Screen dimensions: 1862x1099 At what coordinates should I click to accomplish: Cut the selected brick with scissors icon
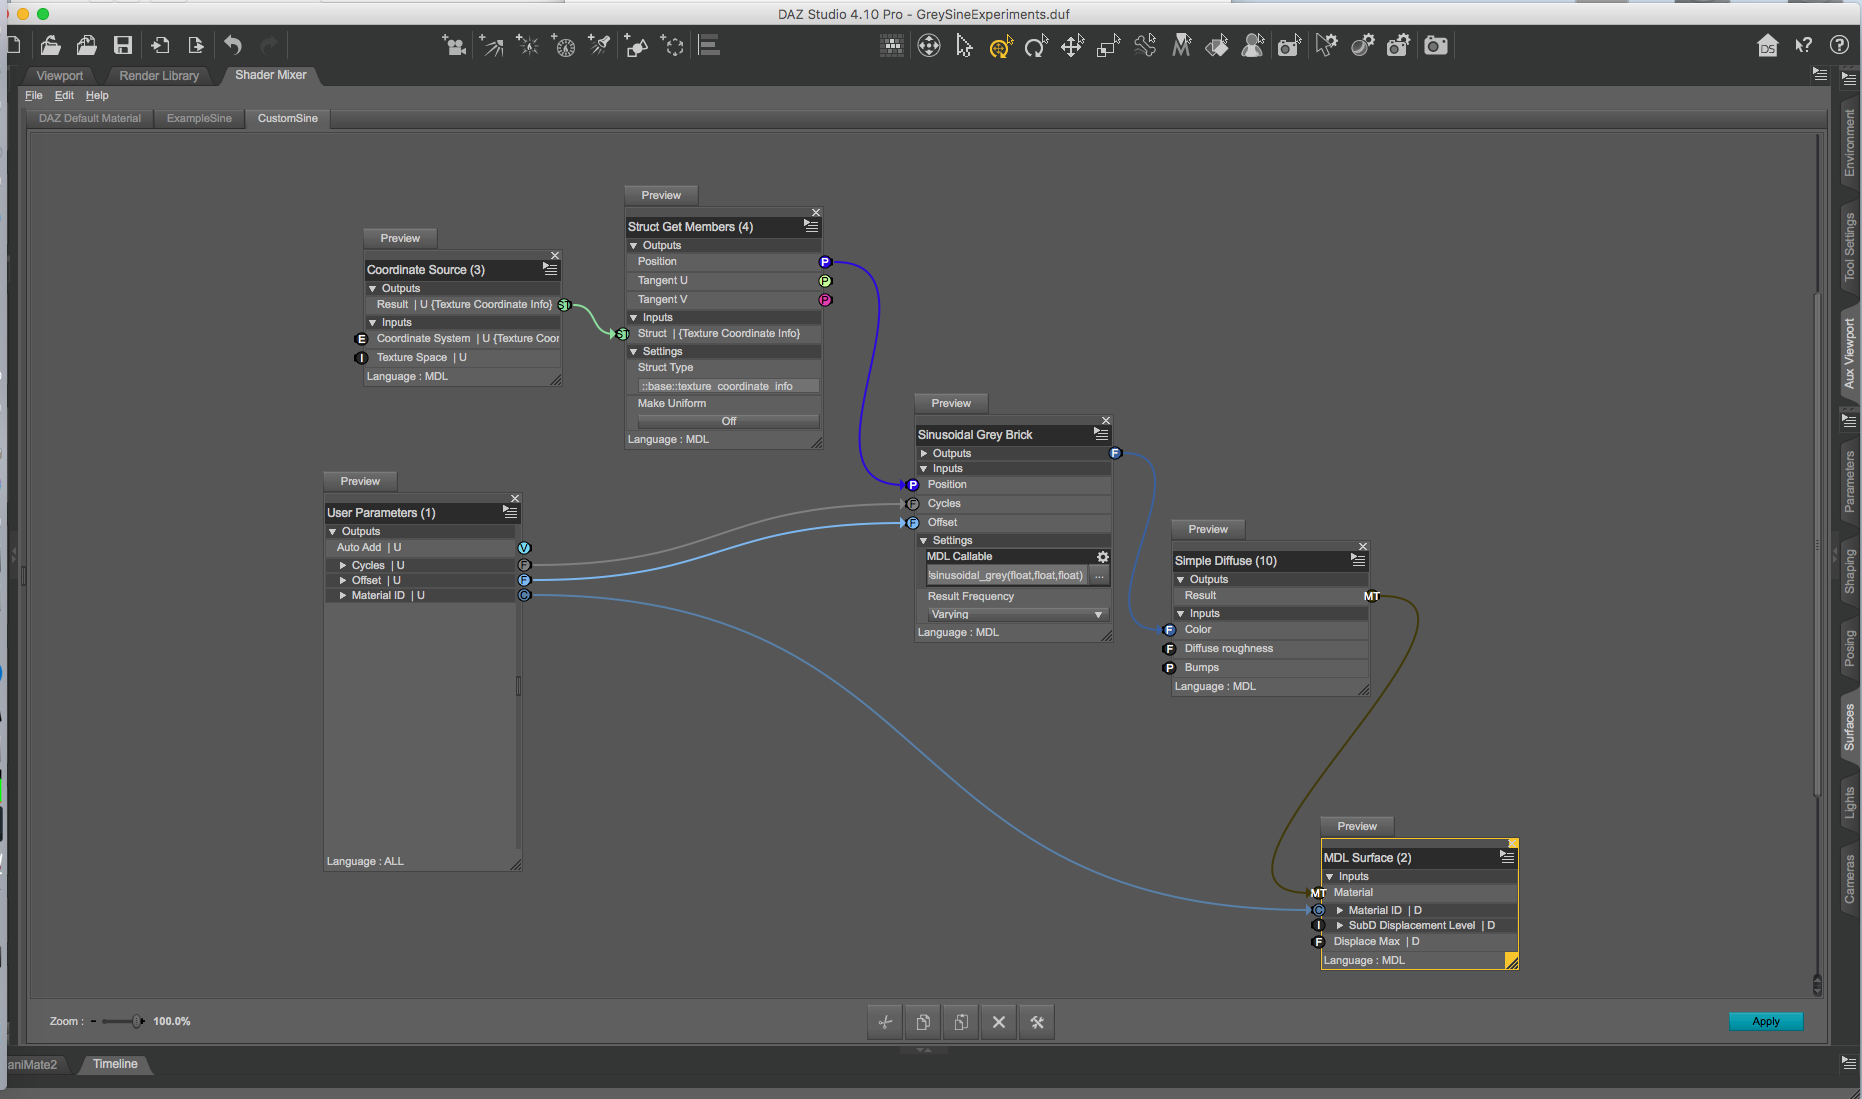tap(885, 1022)
